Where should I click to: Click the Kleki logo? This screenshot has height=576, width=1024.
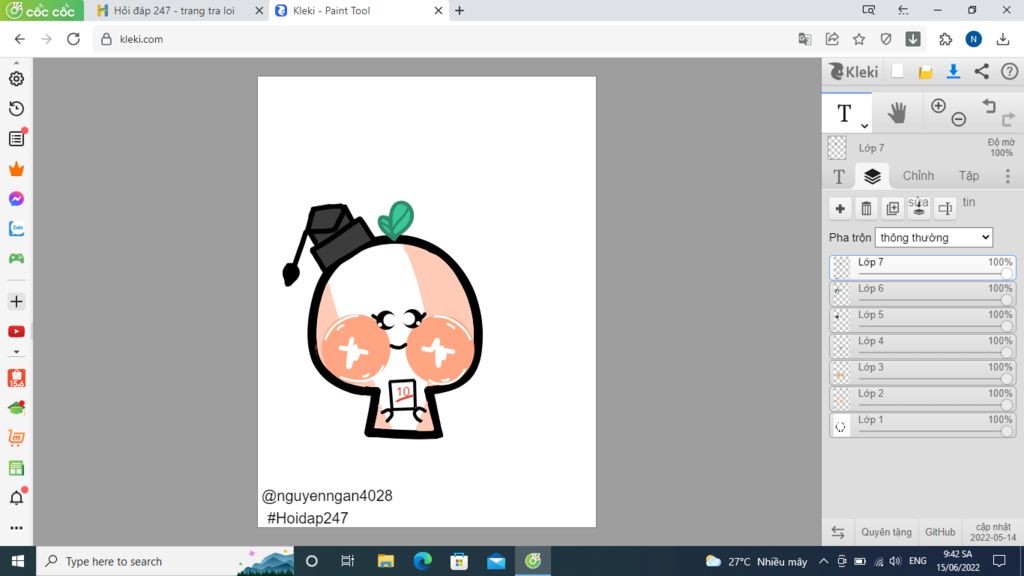click(854, 71)
